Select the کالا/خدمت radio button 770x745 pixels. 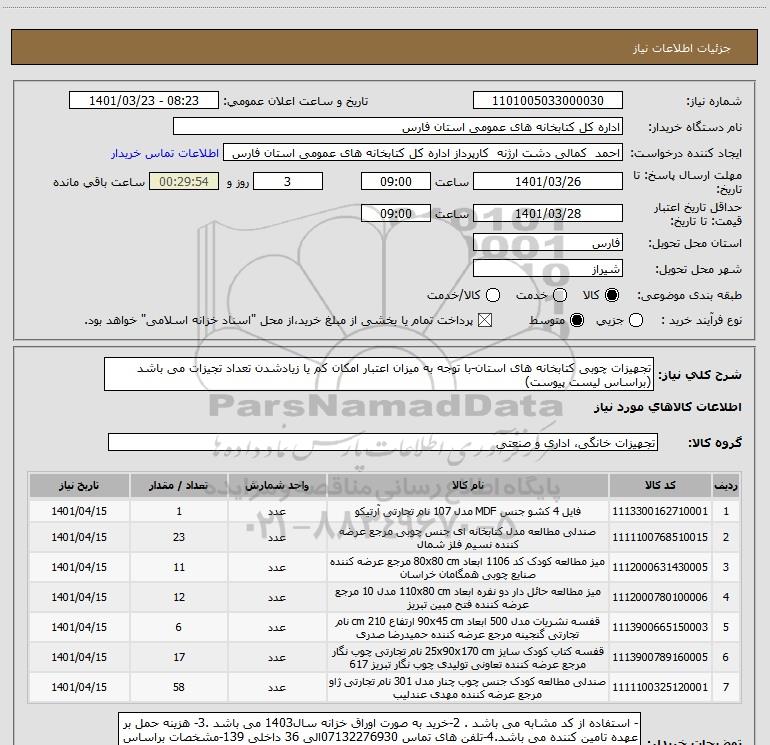(493, 295)
